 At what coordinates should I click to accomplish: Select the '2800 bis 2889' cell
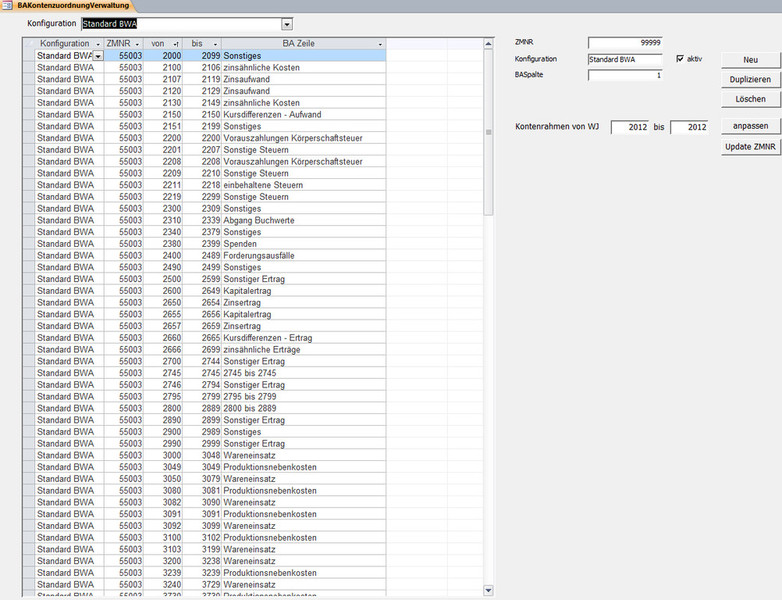point(304,408)
